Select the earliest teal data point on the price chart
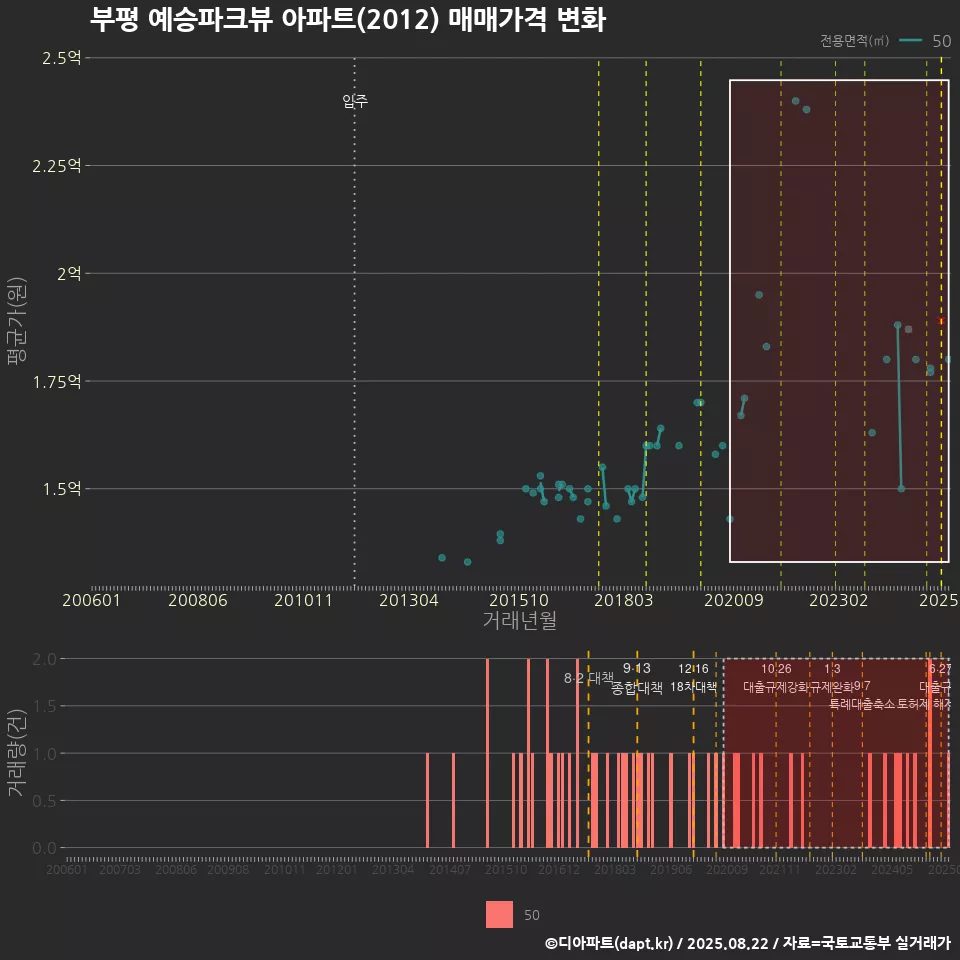Viewport: 960px width, 960px height. tap(442, 557)
